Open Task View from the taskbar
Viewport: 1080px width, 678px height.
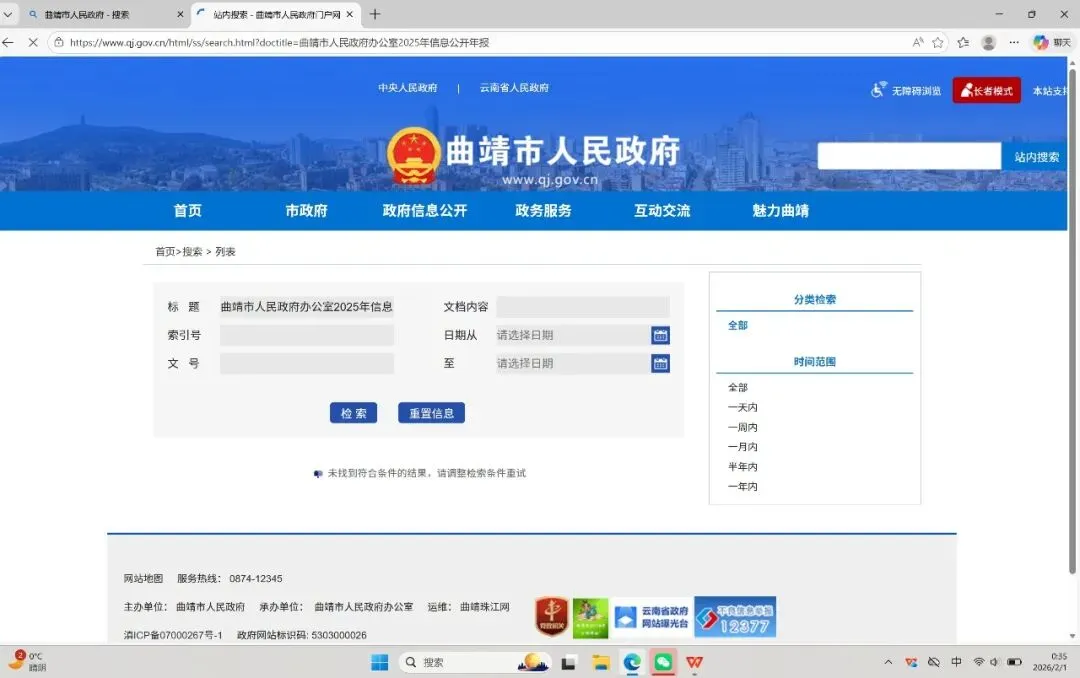568,663
